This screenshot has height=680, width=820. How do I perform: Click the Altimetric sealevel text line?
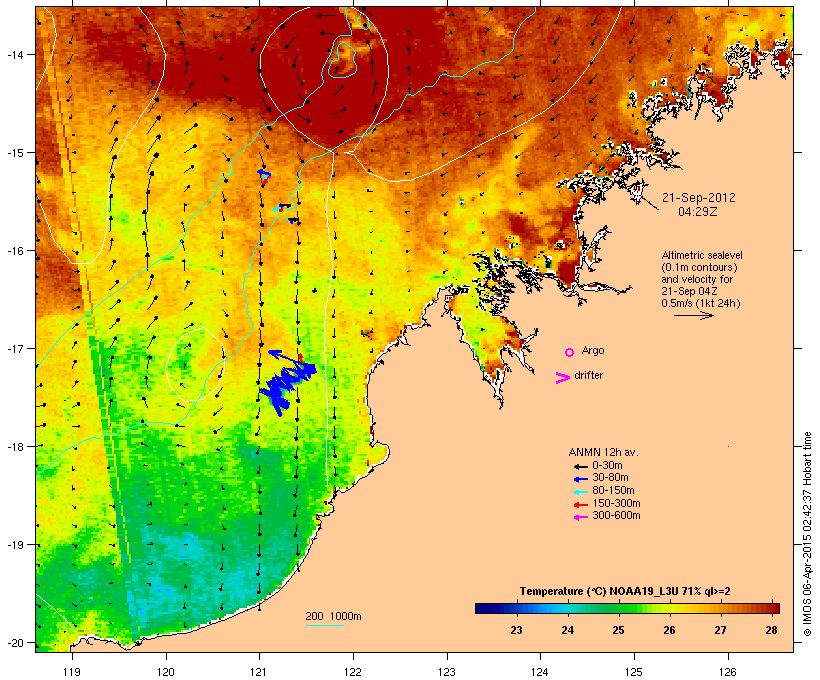pyautogui.click(x=702, y=255)
